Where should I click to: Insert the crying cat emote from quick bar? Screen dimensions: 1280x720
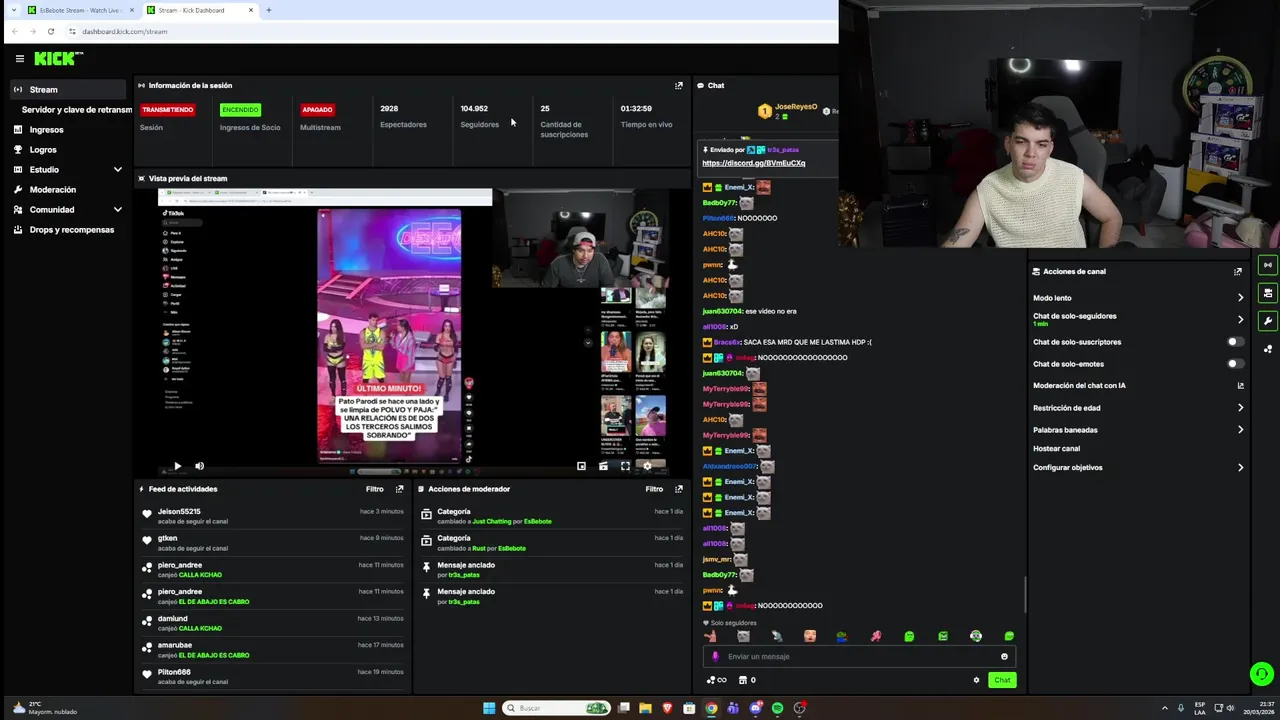click(x=743, y=636)
